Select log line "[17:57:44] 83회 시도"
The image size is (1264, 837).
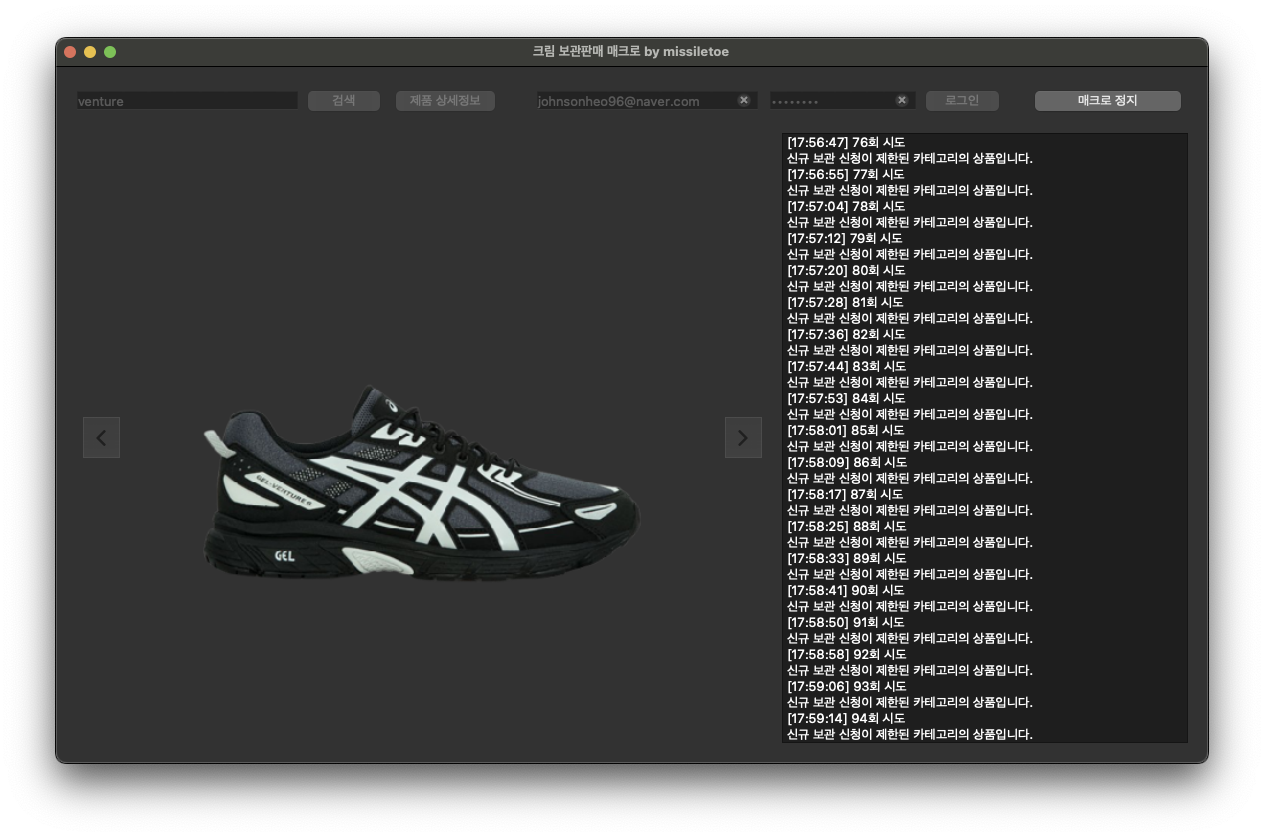pyautogui.click(x=846, y=366)
